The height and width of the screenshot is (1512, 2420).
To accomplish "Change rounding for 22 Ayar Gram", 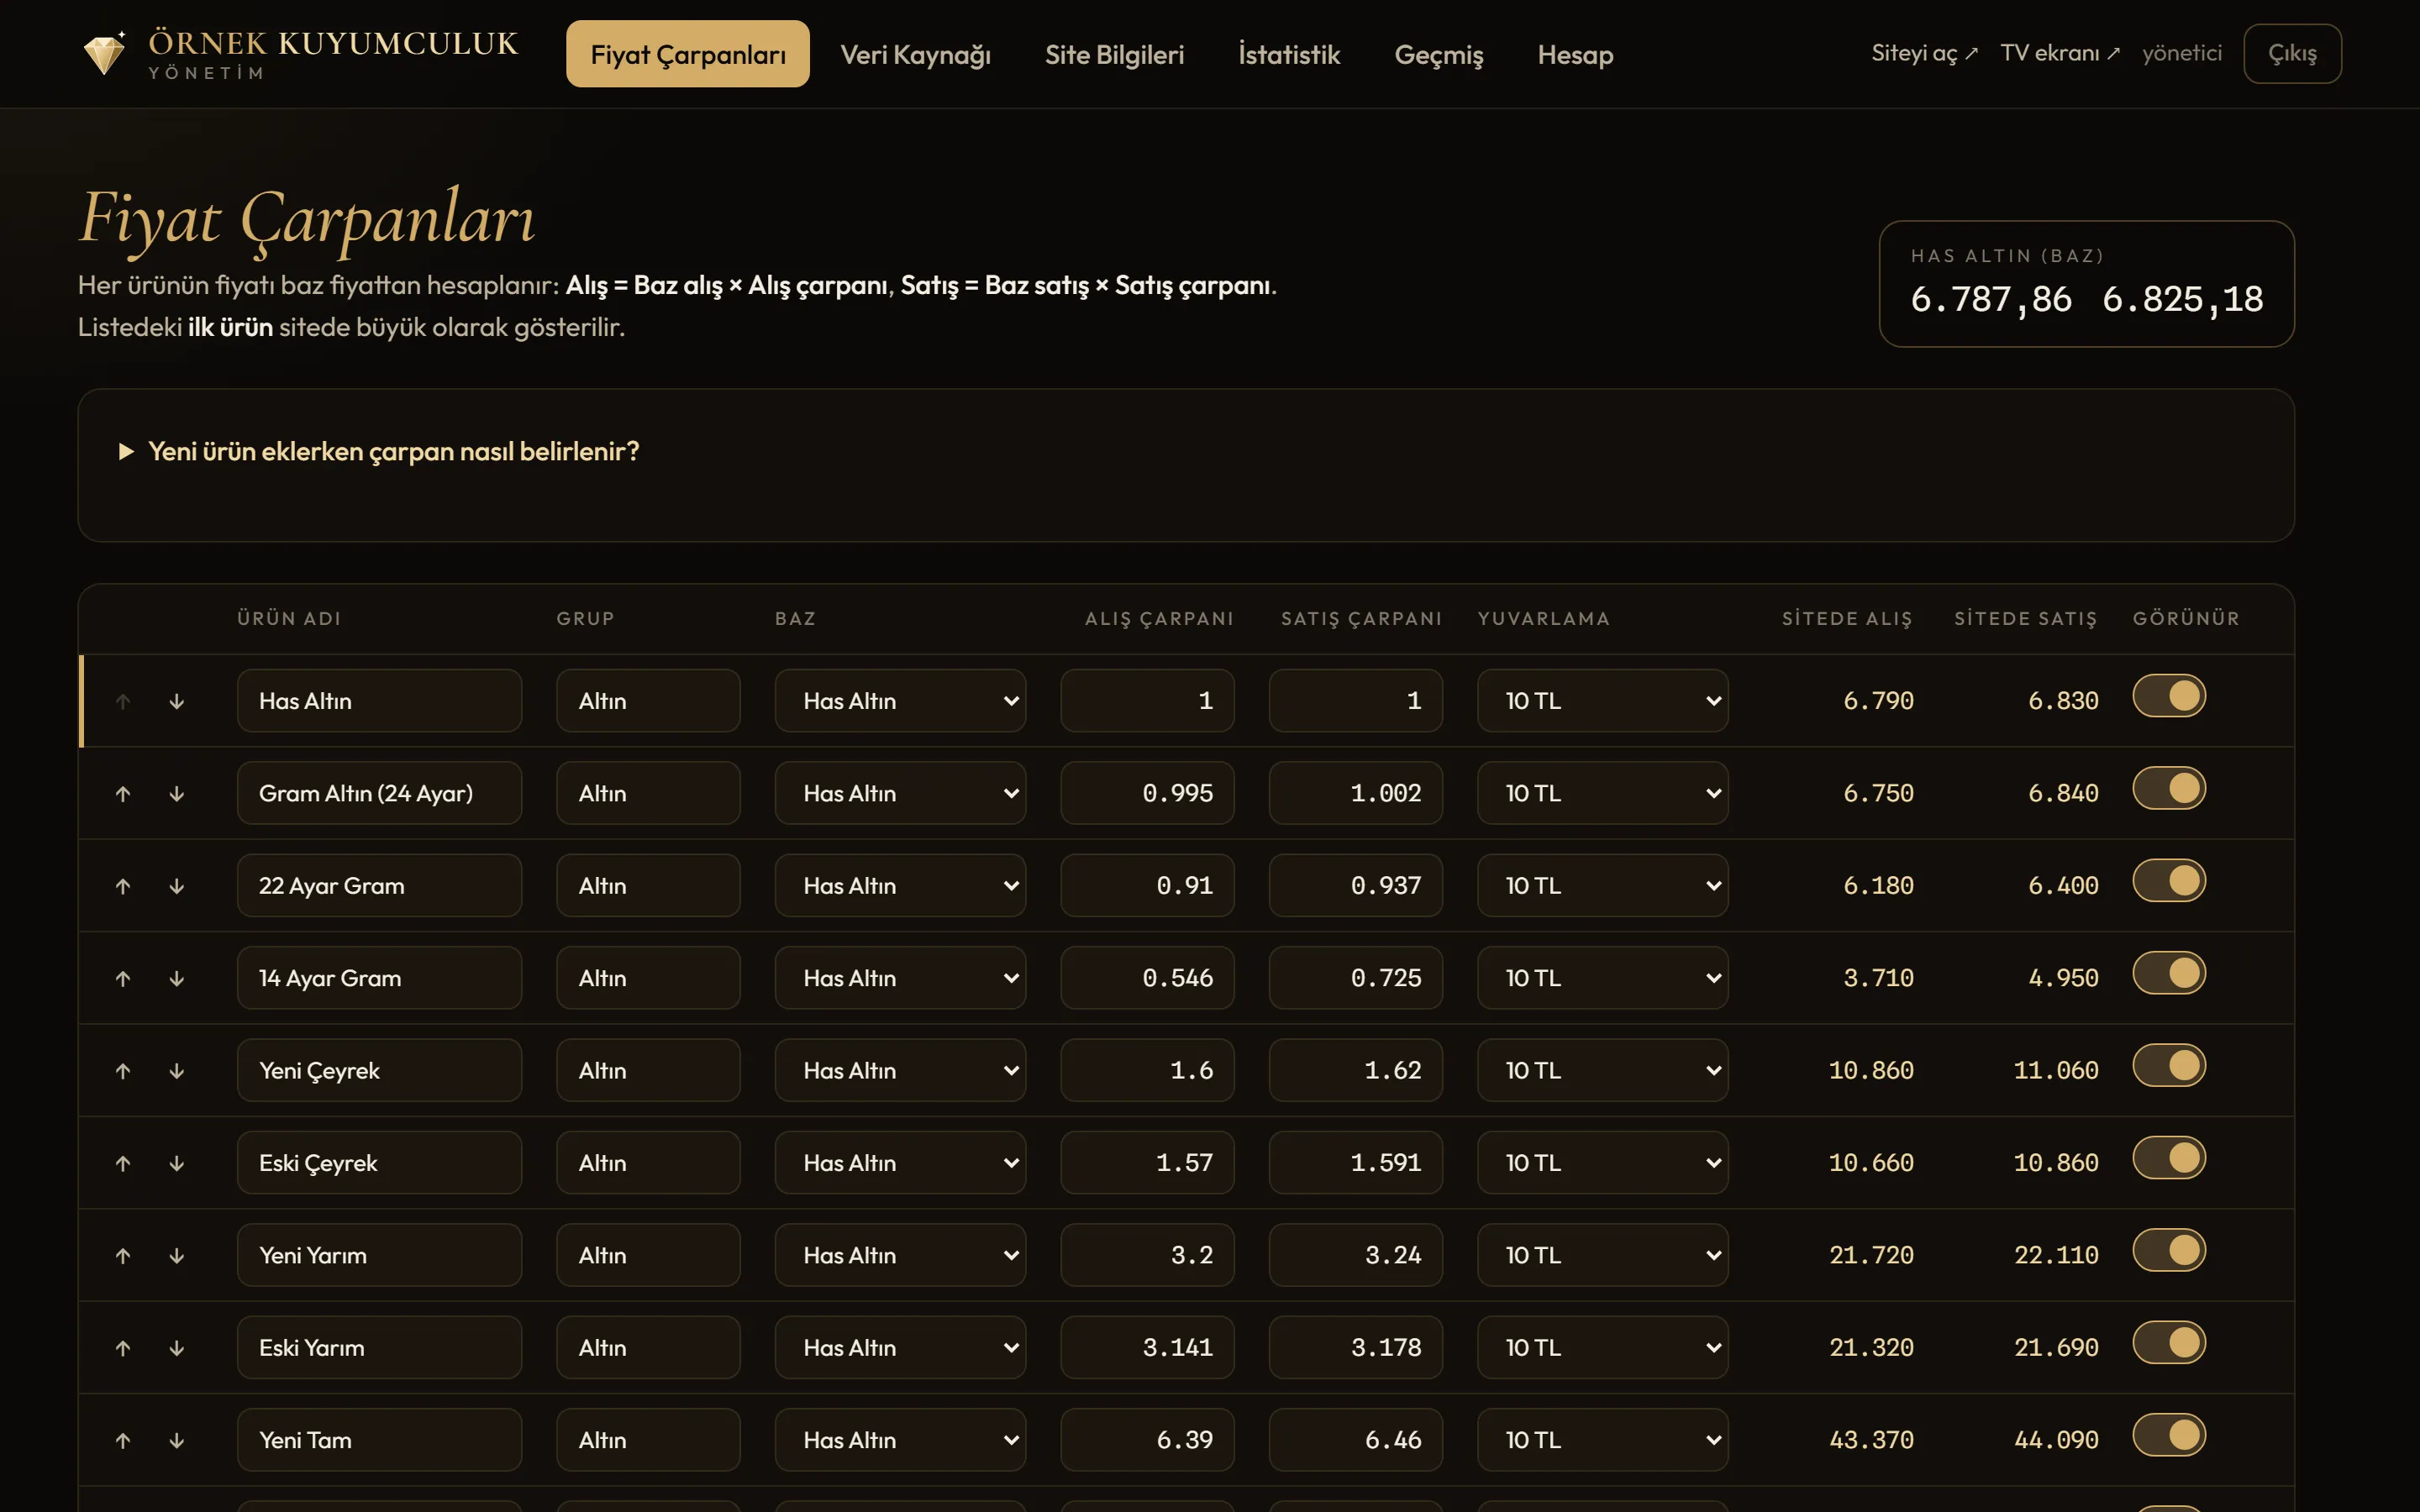I will click(1603, 886).
